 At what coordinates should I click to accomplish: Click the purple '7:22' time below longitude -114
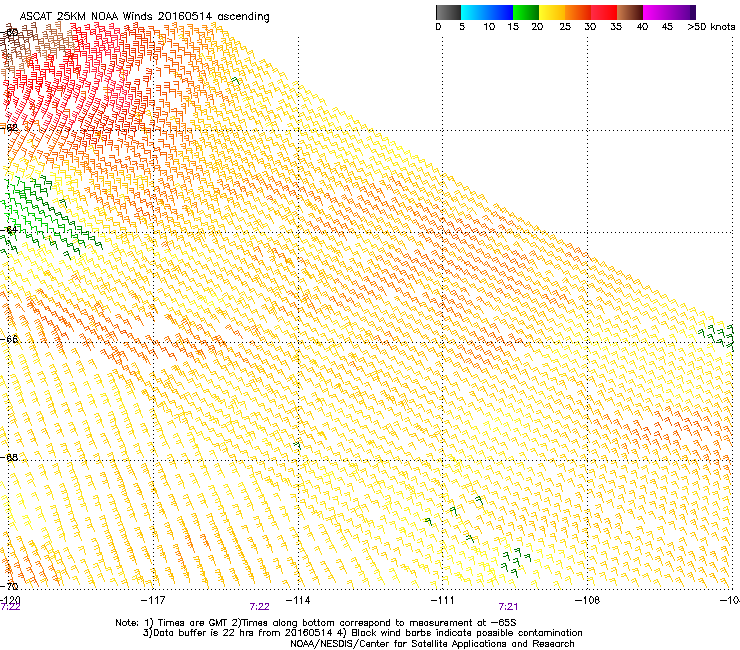point(260,607)
